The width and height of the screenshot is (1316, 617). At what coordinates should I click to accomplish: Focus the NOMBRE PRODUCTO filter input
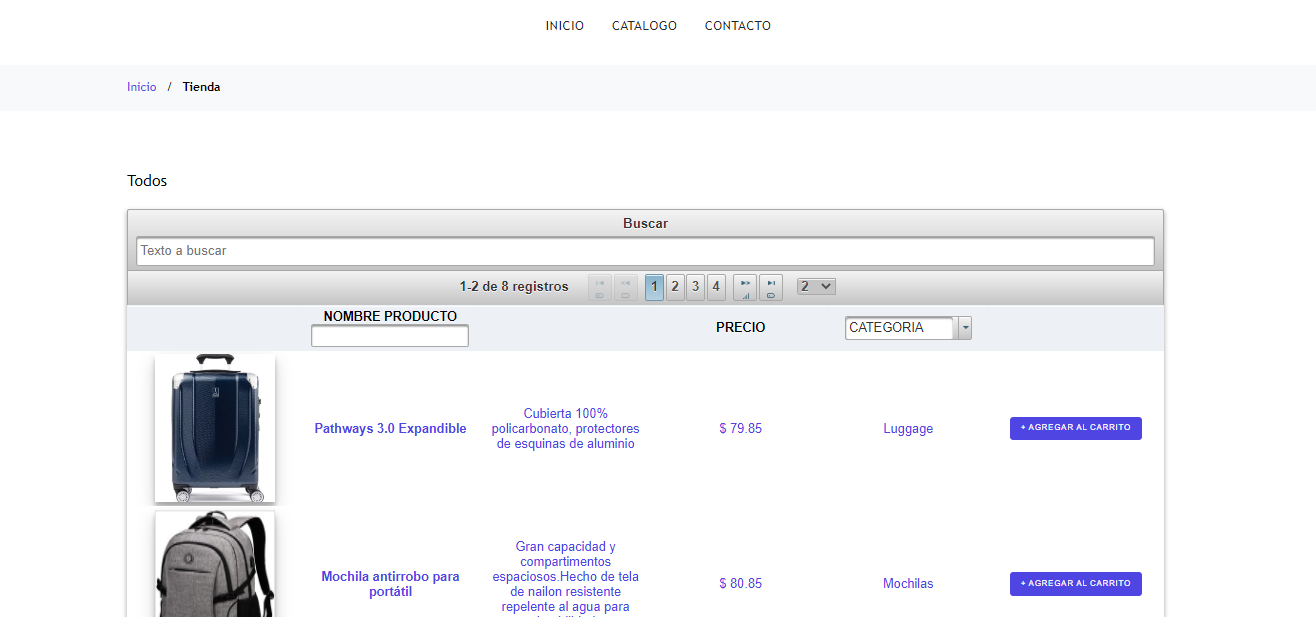click(390, 337)
